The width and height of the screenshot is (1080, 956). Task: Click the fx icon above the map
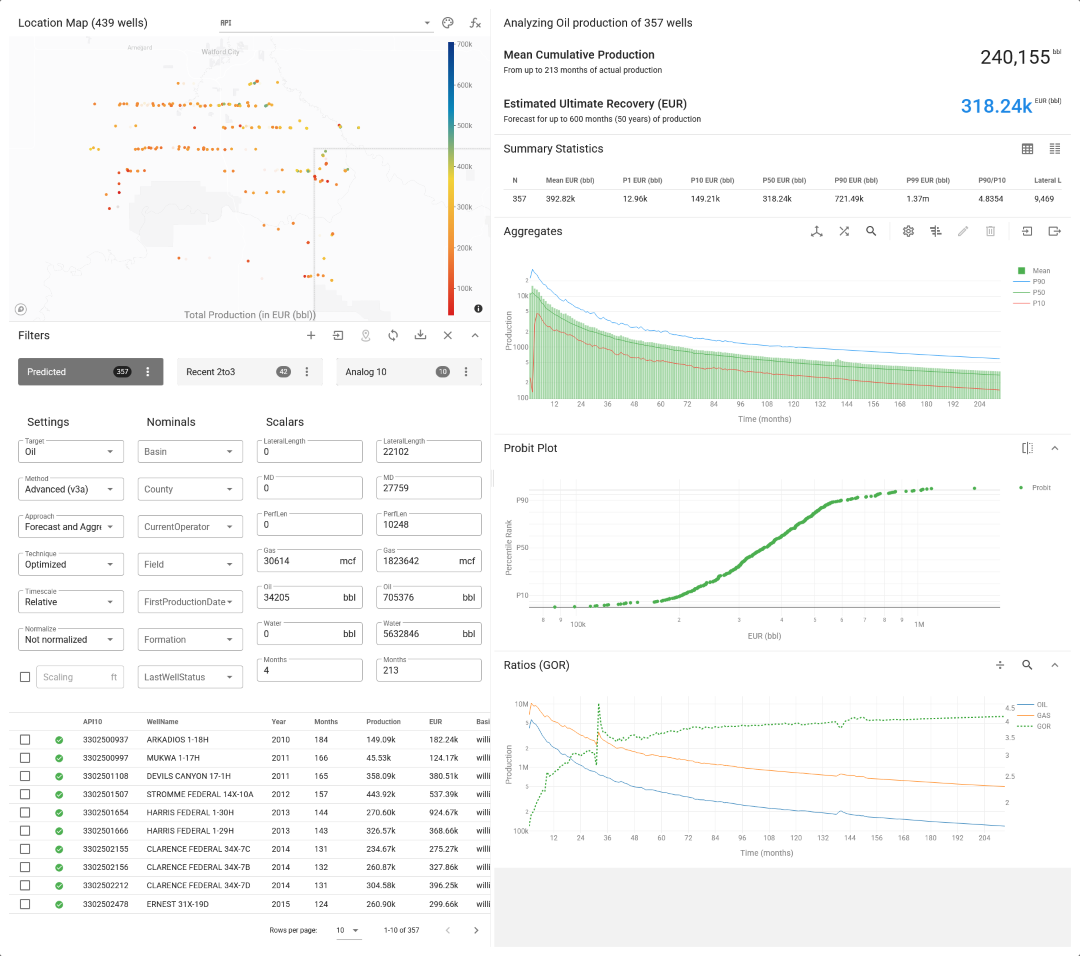pos(475,22)
